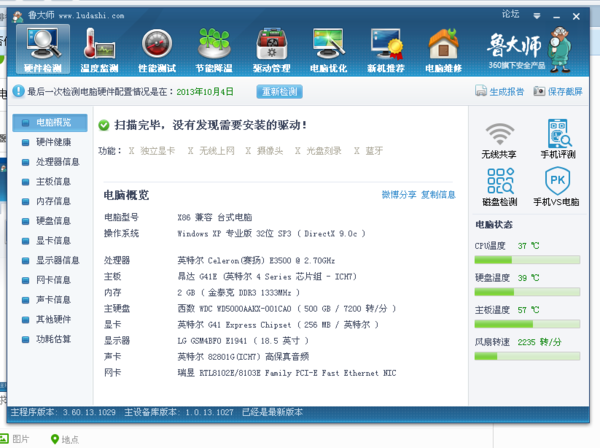
Task: Click the CPU温度 temperature bar
Action: (527, 259)
